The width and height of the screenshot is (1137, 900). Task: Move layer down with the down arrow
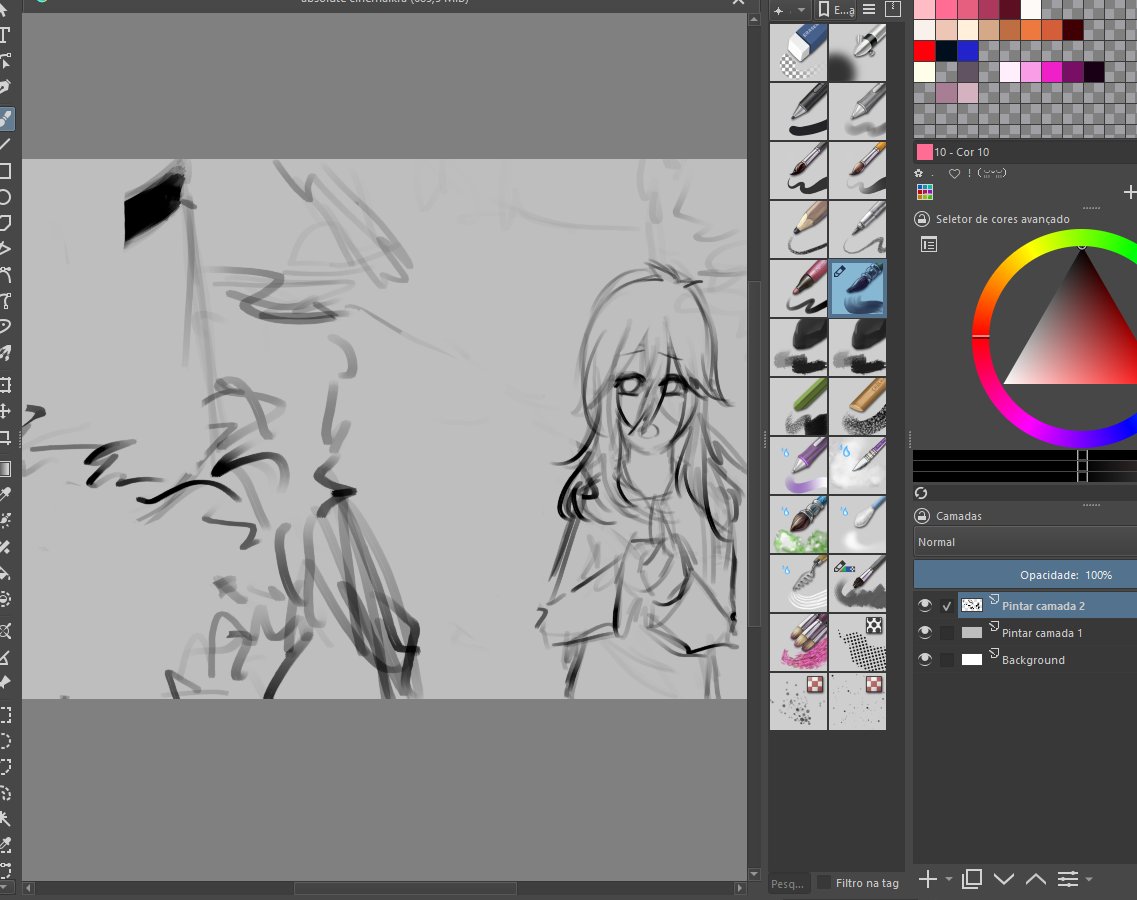[x=1004, y=879]
